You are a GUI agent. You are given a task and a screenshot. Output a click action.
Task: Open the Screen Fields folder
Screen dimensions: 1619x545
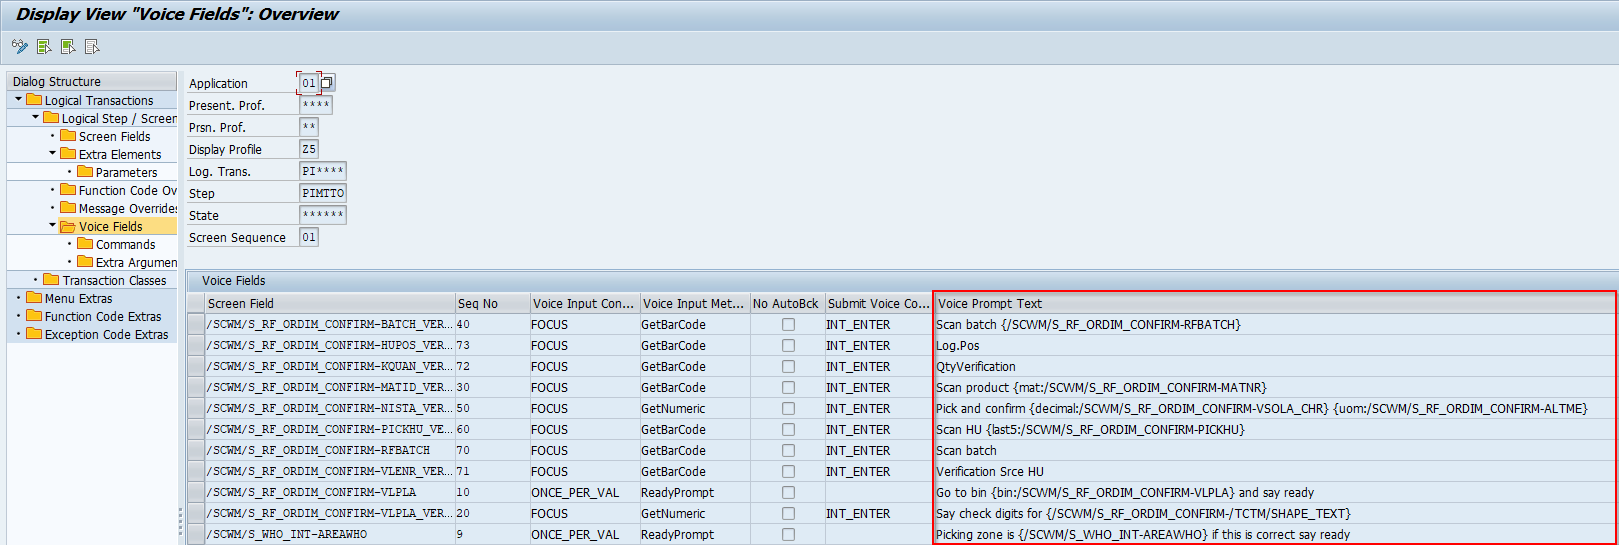[114, 137]
